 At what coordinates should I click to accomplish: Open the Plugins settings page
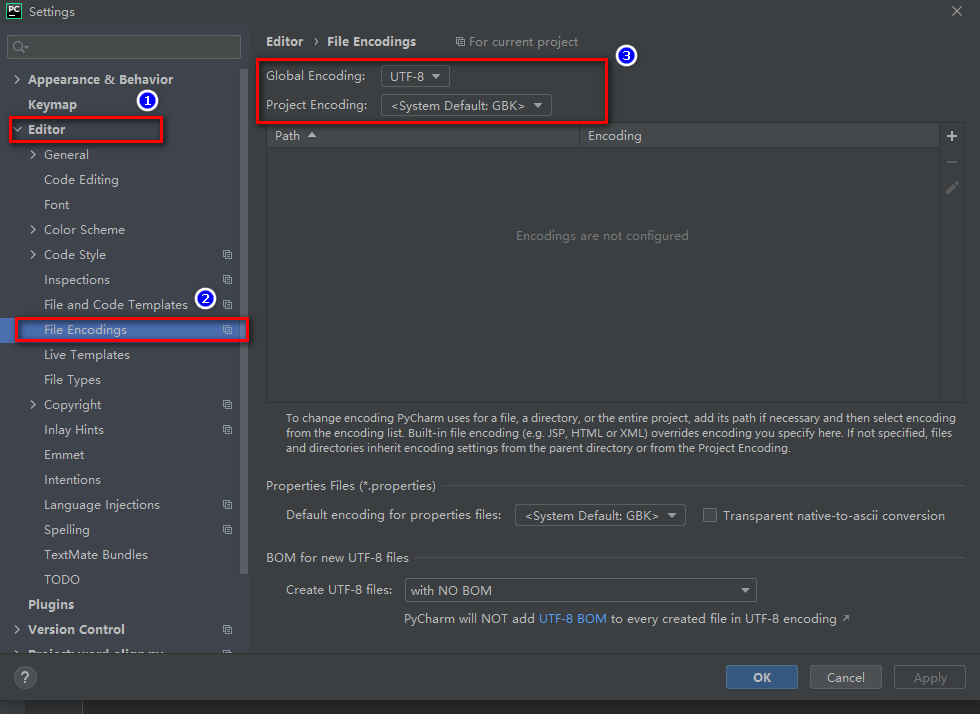tap(51, 605)
